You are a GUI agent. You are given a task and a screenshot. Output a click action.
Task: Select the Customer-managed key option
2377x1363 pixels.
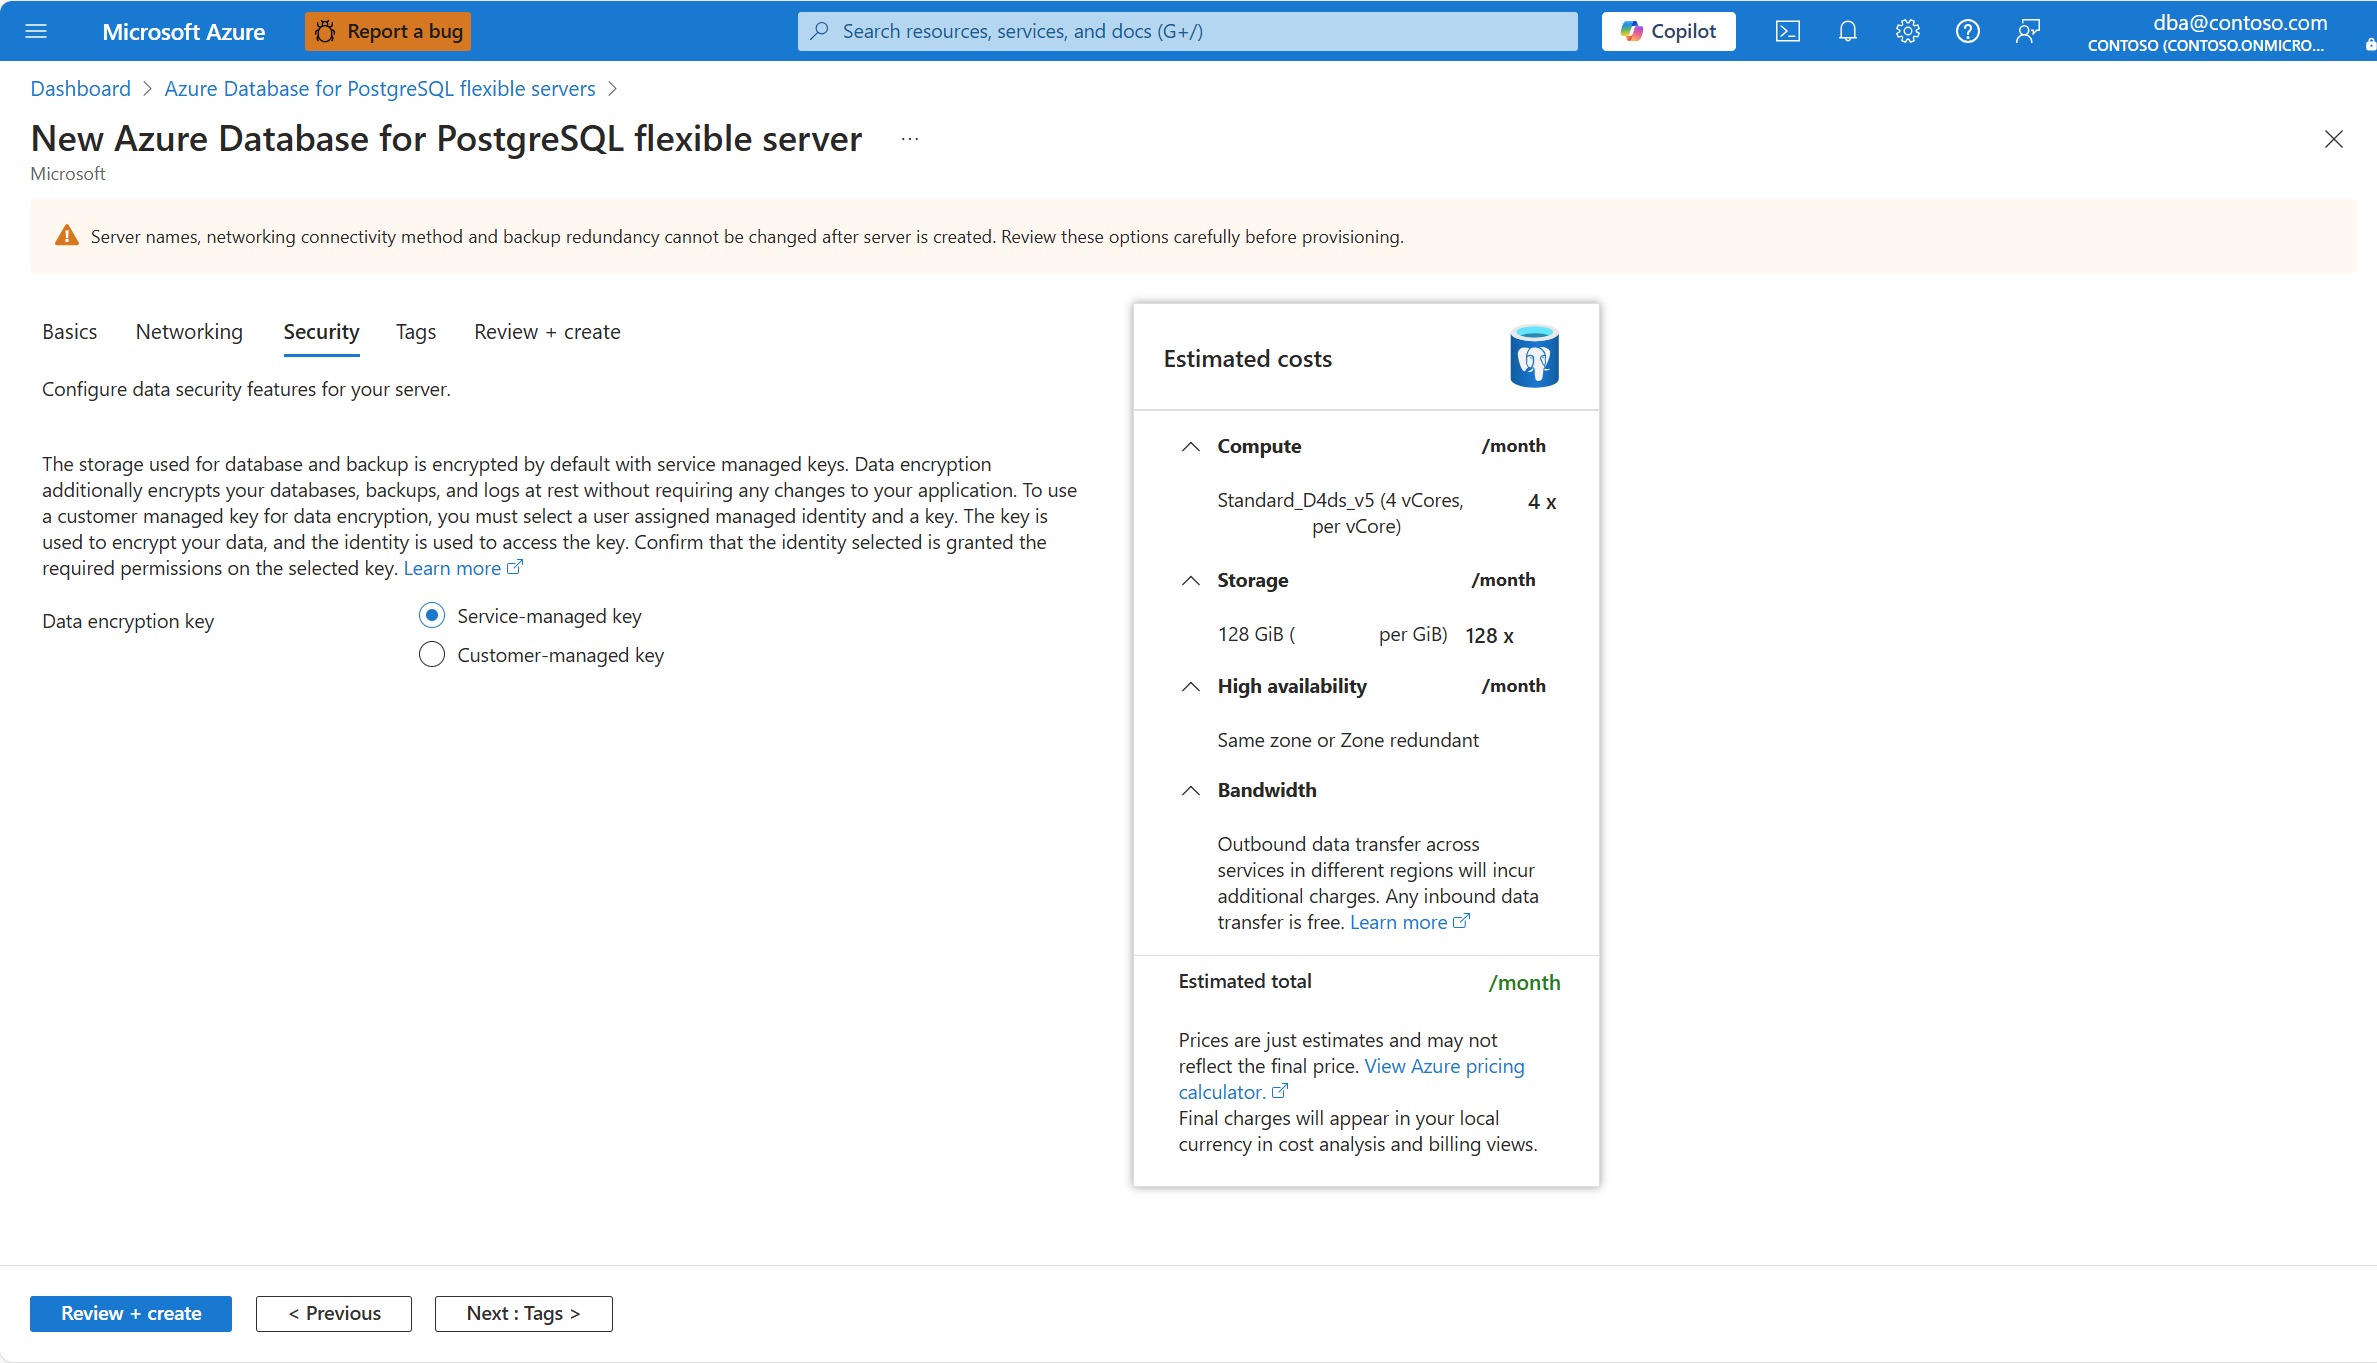tap(431, 654)
